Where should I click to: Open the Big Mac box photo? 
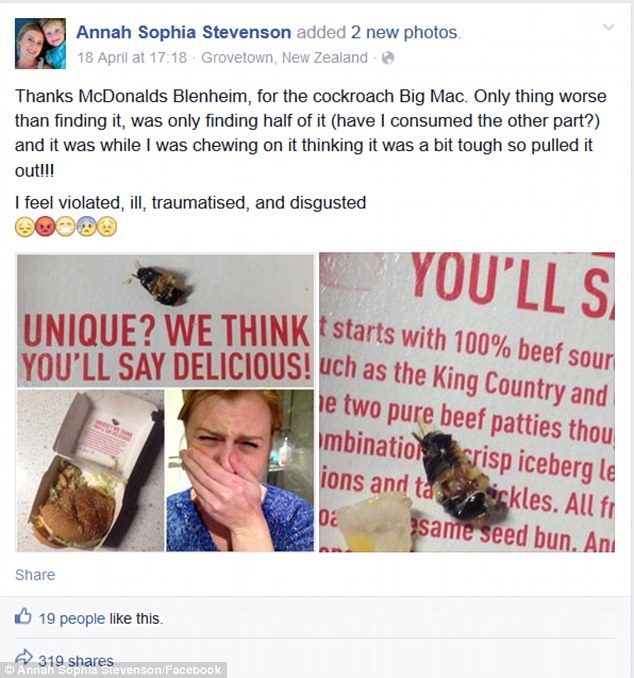click(x=89, y=470)
